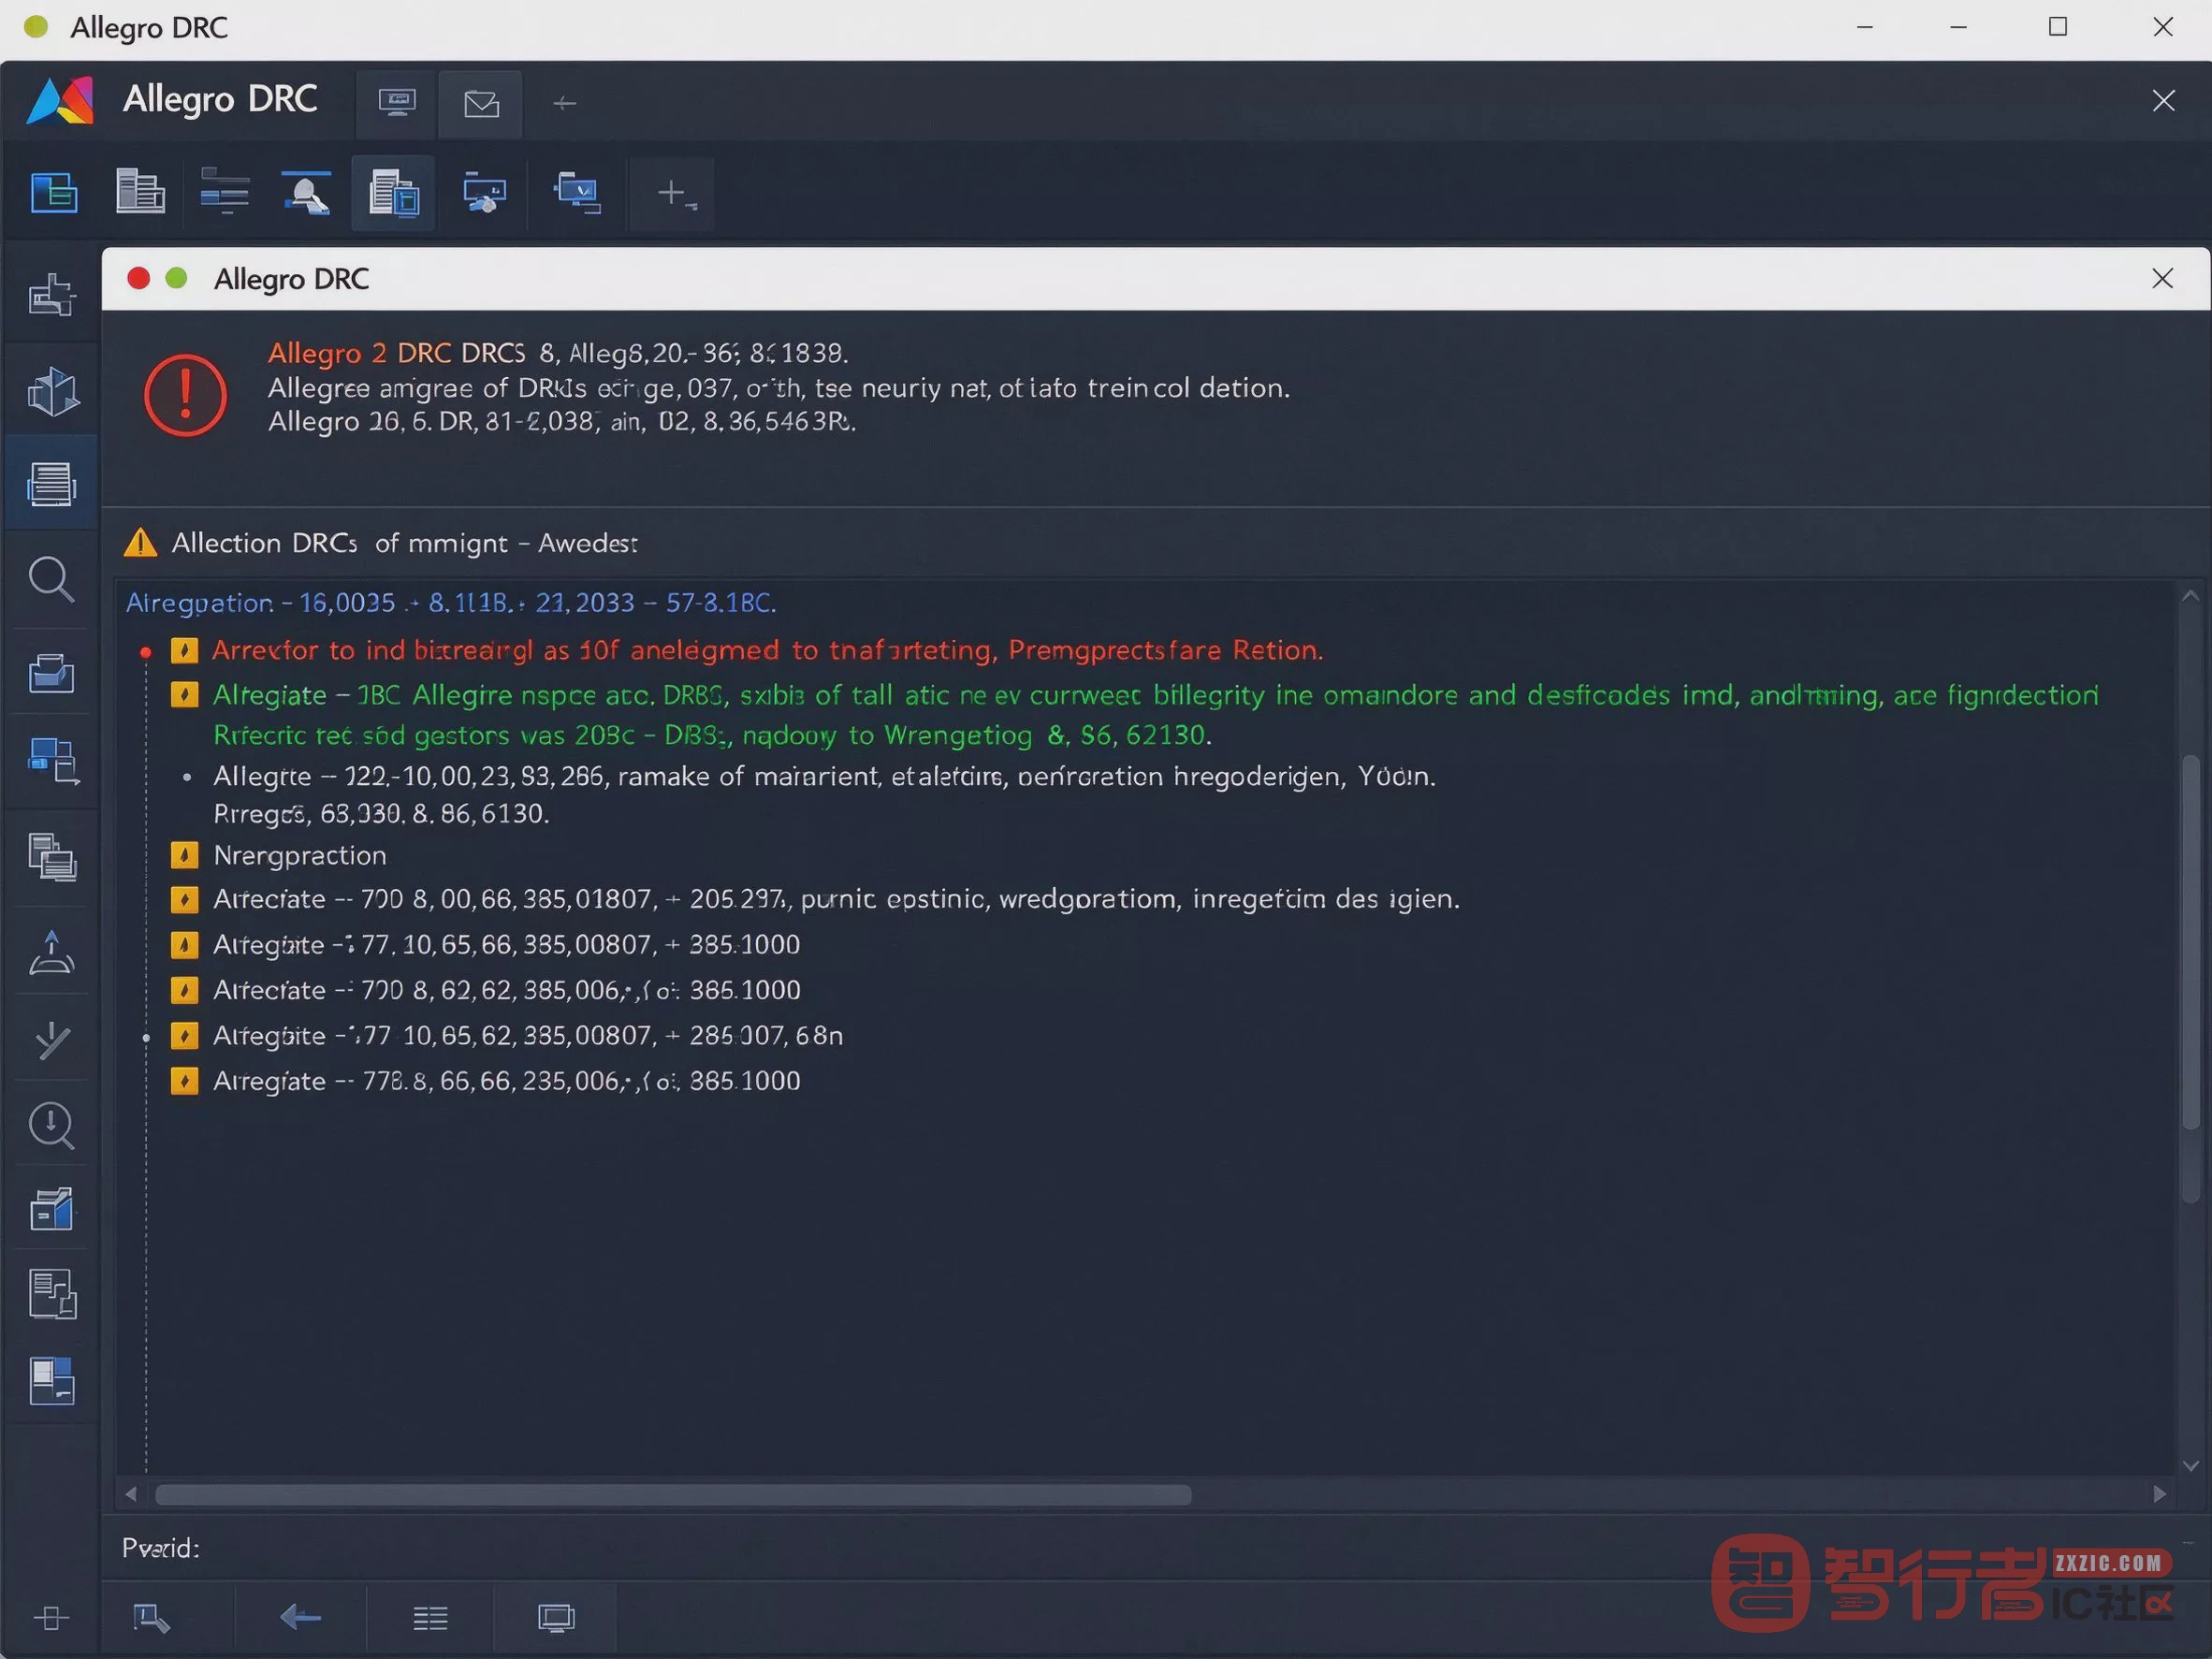Click the 'Pvərid:' field label area

click(161, 1549)
